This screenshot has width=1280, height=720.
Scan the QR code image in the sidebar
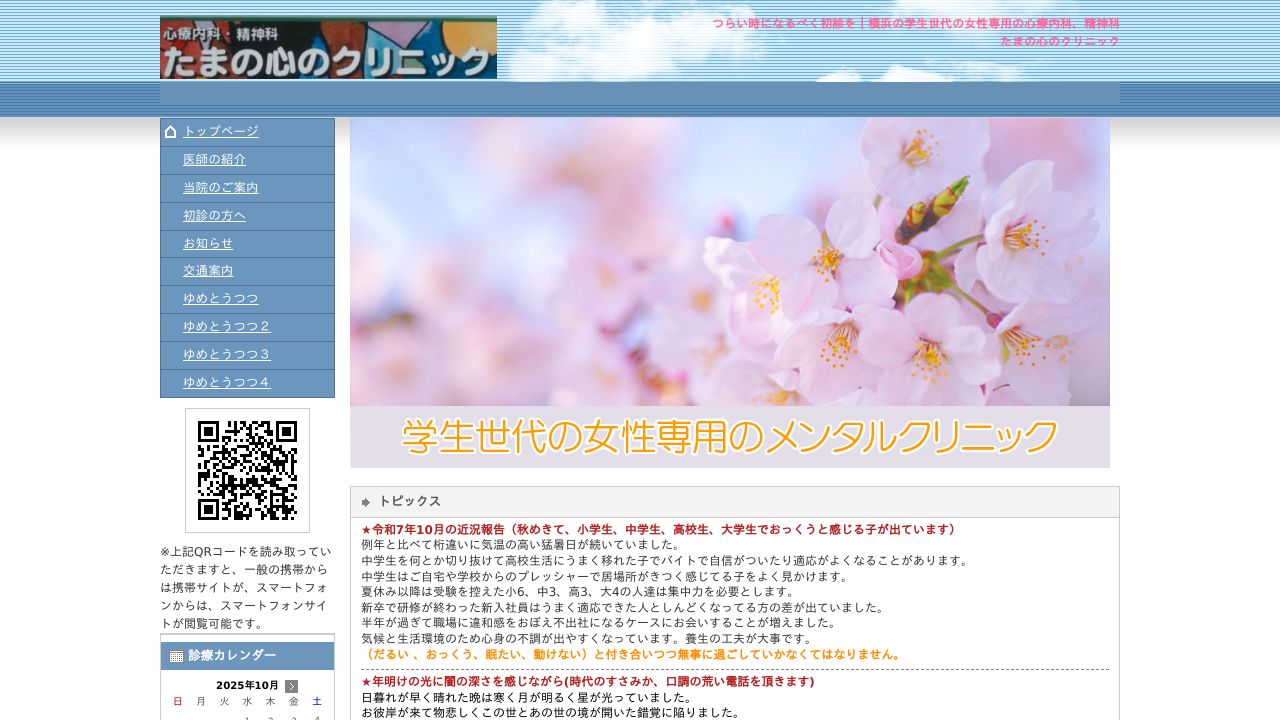tap(246, 470)
